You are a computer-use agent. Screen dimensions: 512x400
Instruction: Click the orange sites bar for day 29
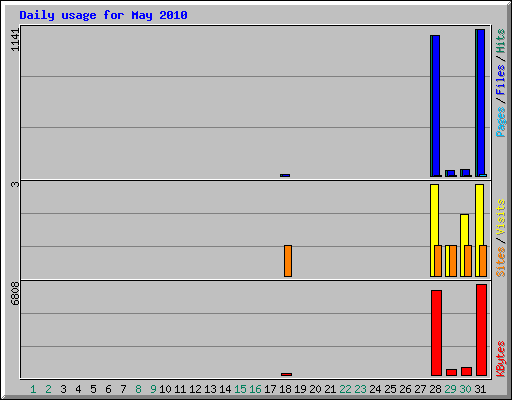click(x=453, y=261)
